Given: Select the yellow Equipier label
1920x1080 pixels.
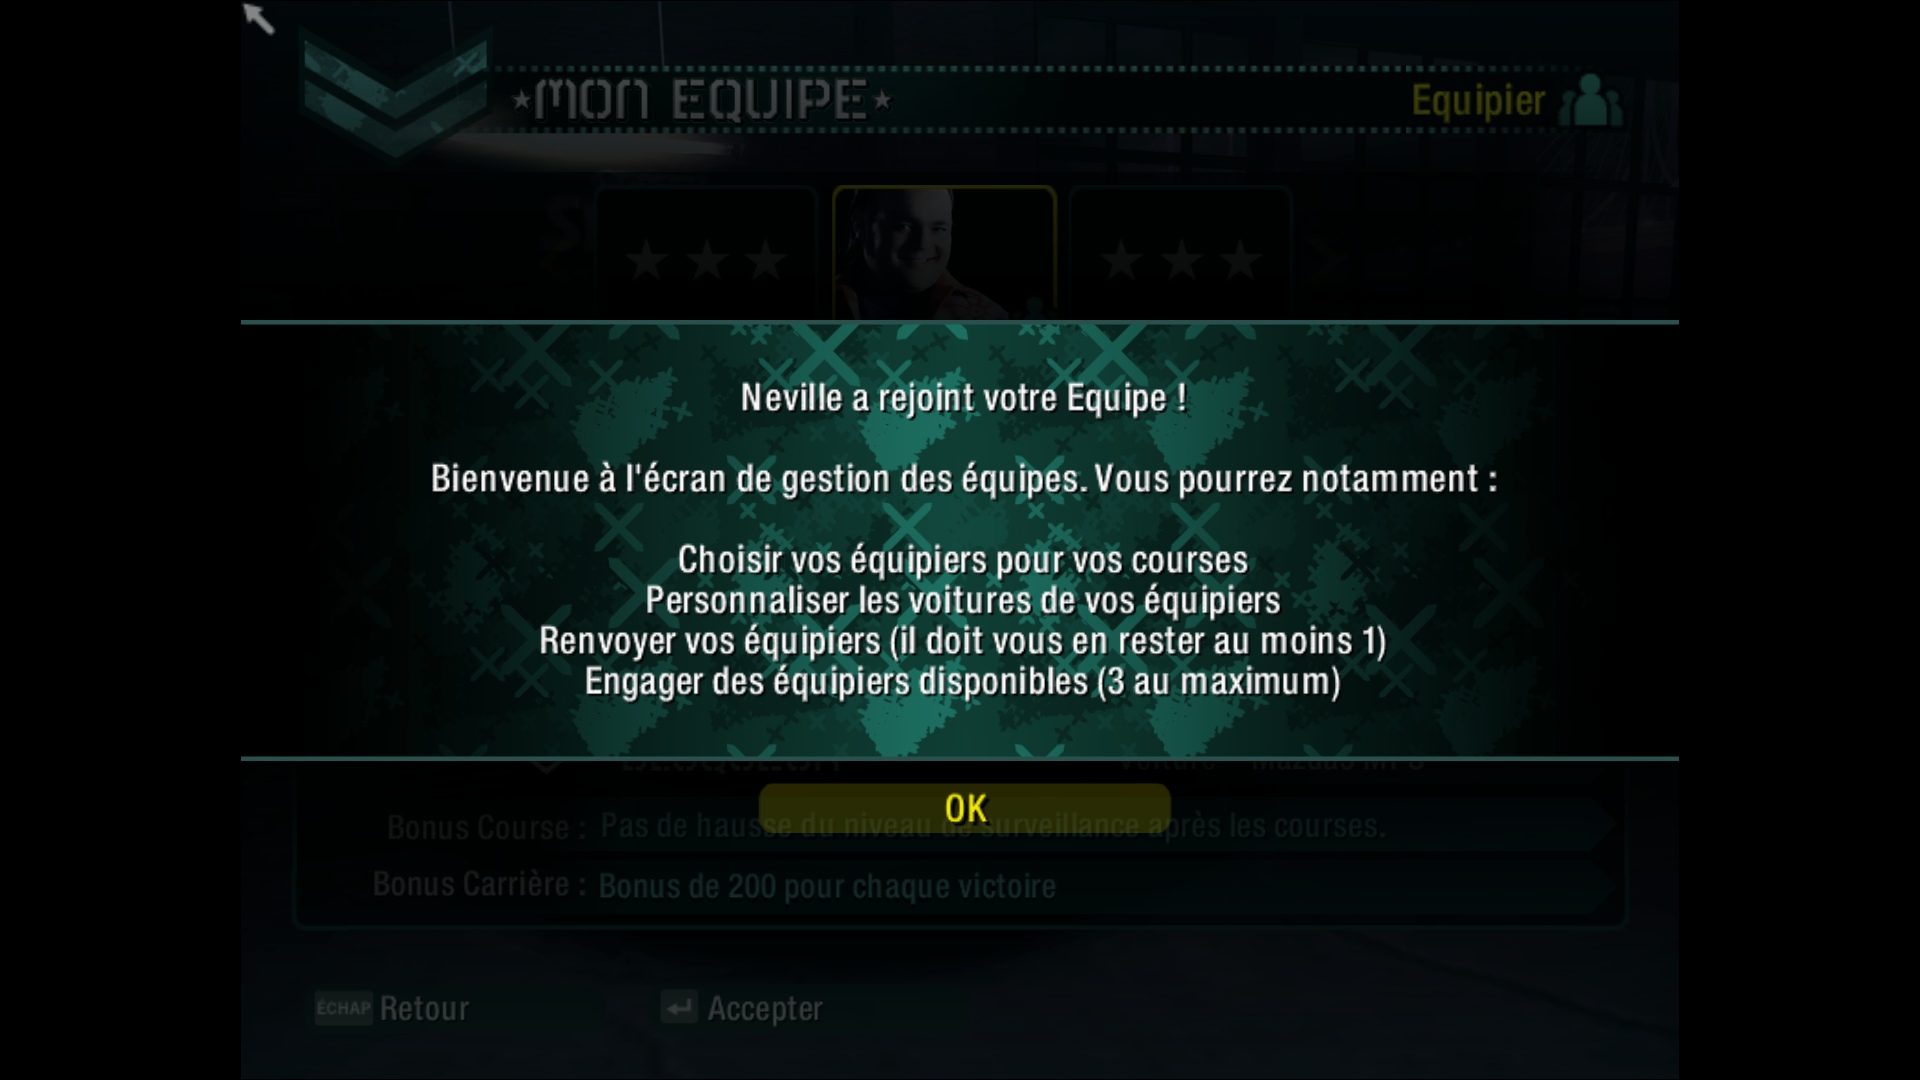Looking at the screenshot, I should (x=1478, y=101).
